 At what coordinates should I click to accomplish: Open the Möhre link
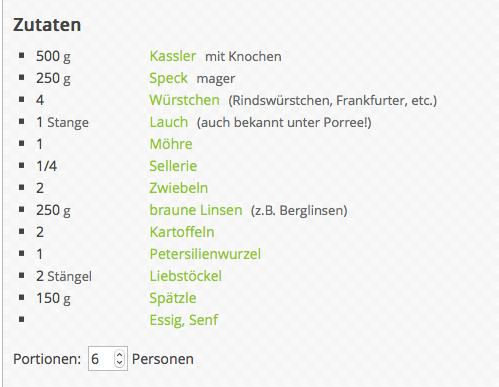pos(171,144)
